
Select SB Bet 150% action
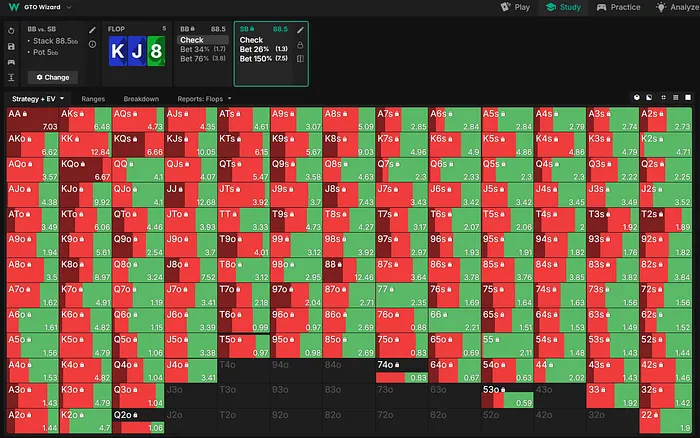tap(258, 58)
